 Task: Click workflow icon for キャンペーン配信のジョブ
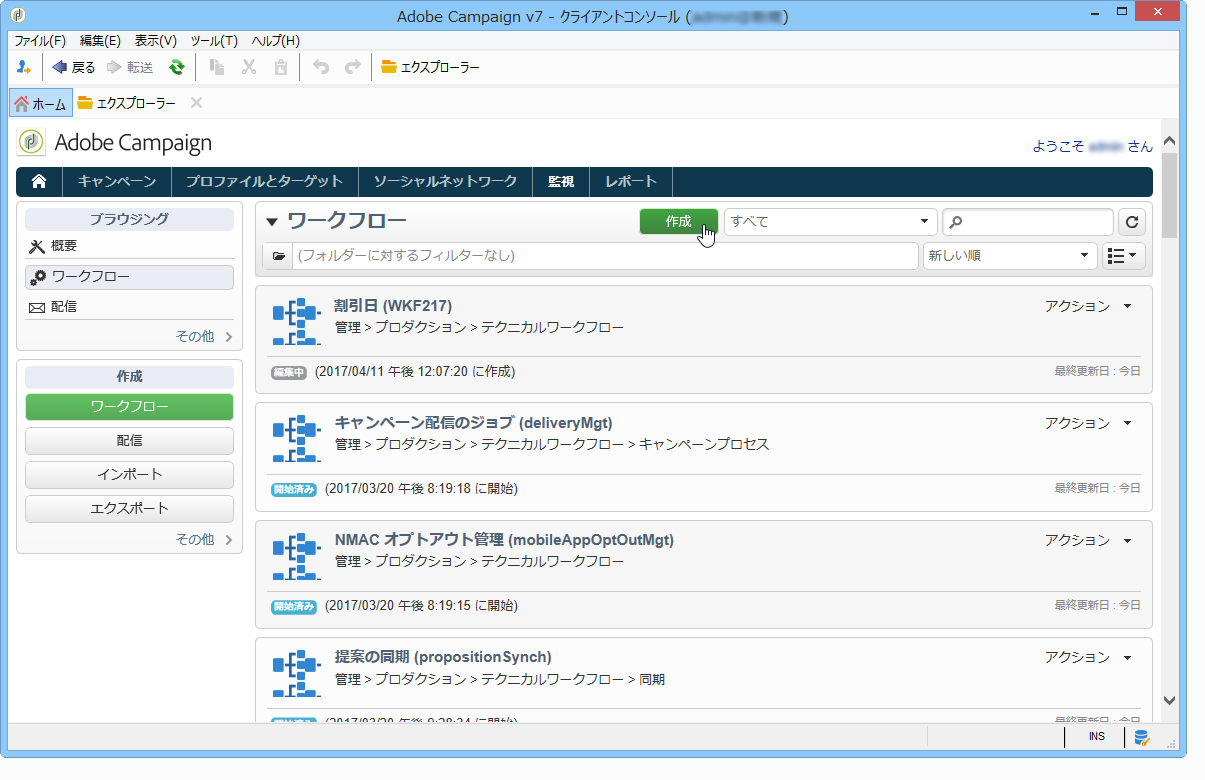297,439
